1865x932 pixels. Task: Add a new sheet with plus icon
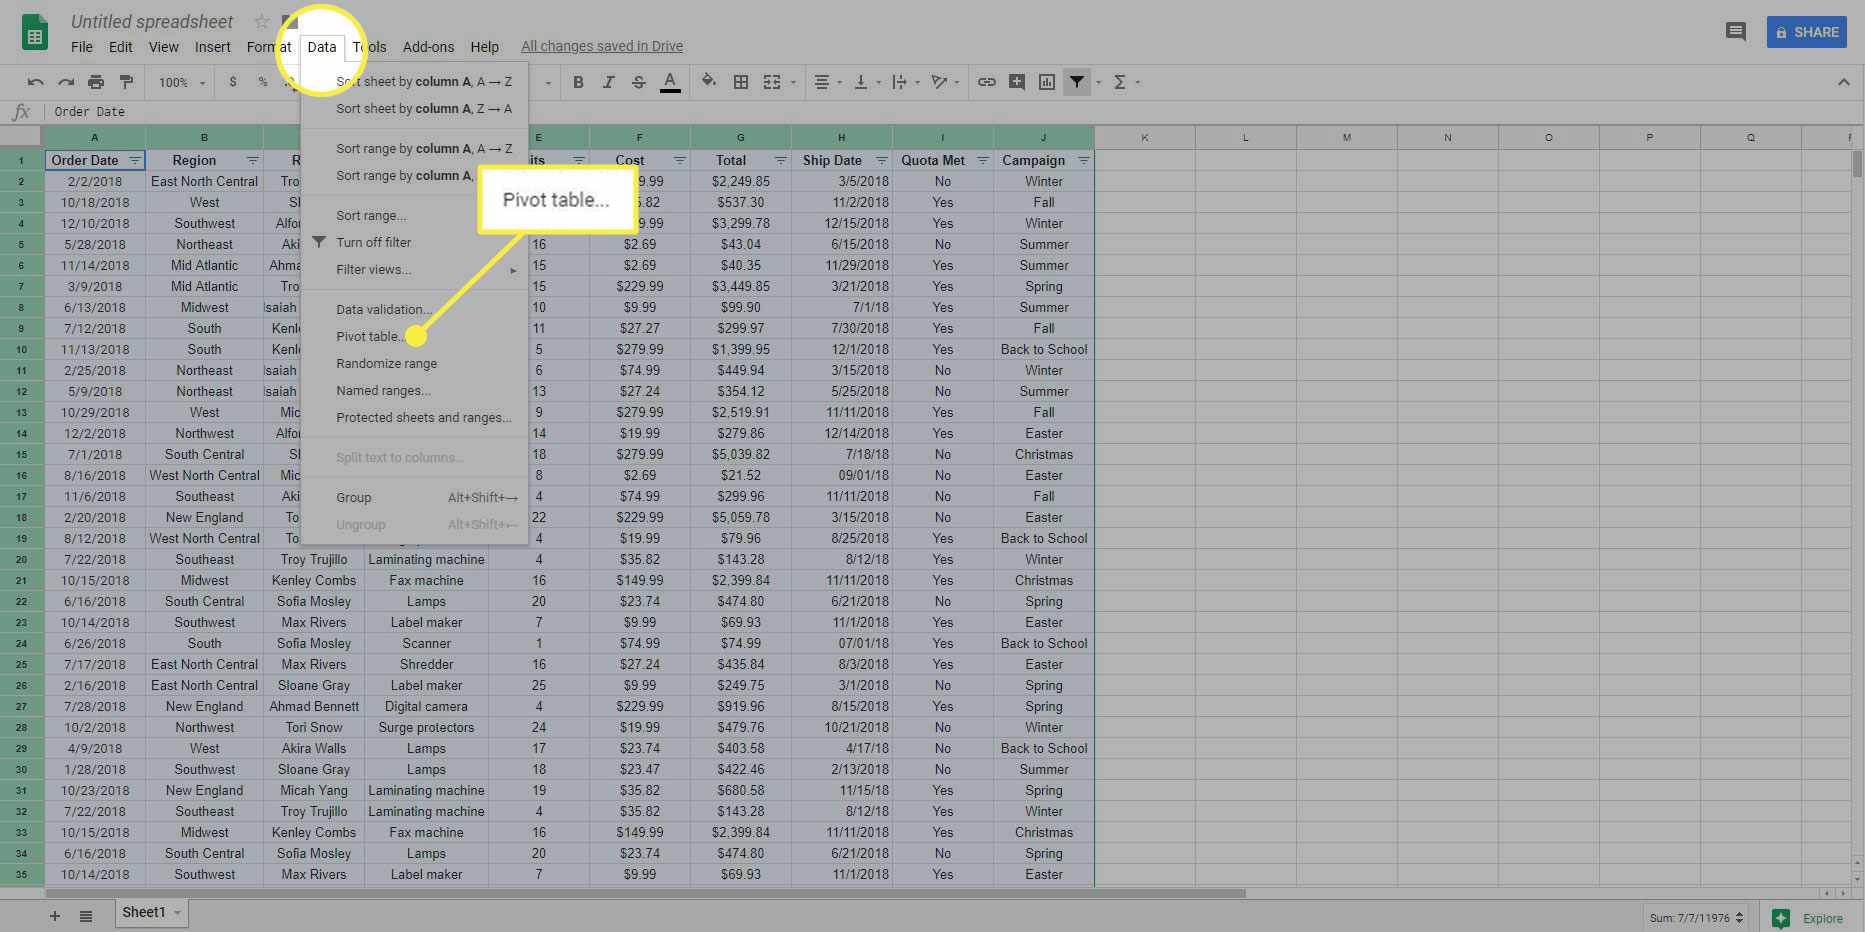(x=55, y=916)
